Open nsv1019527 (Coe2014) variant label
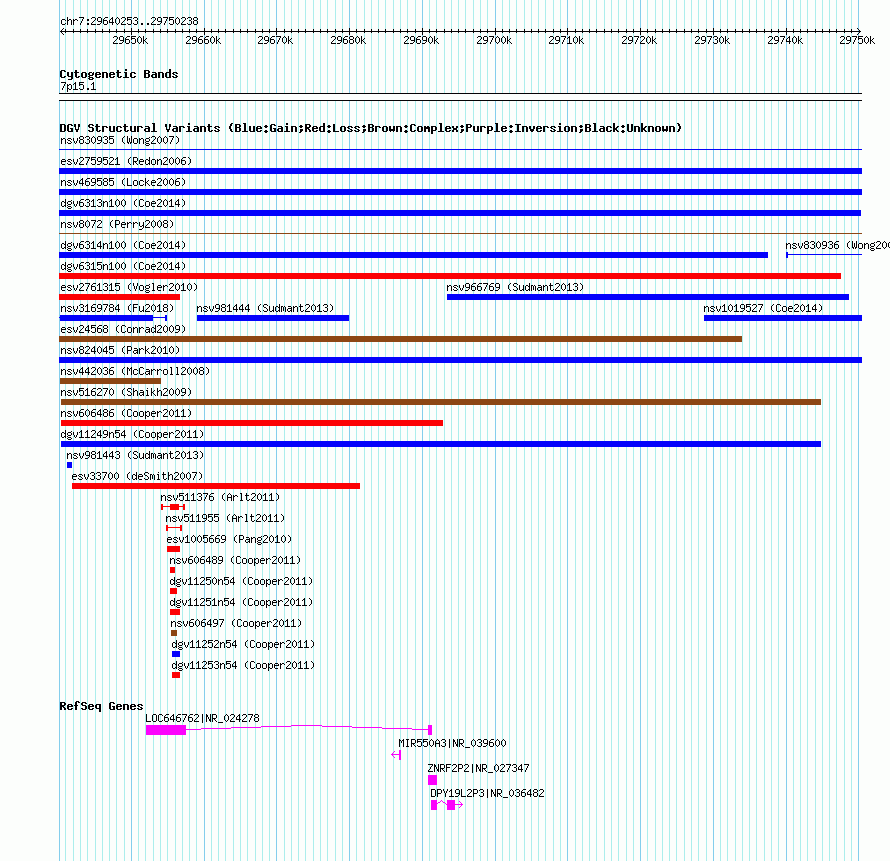The width and height of the screenshot is (890, 861). (x=763, y=308)
